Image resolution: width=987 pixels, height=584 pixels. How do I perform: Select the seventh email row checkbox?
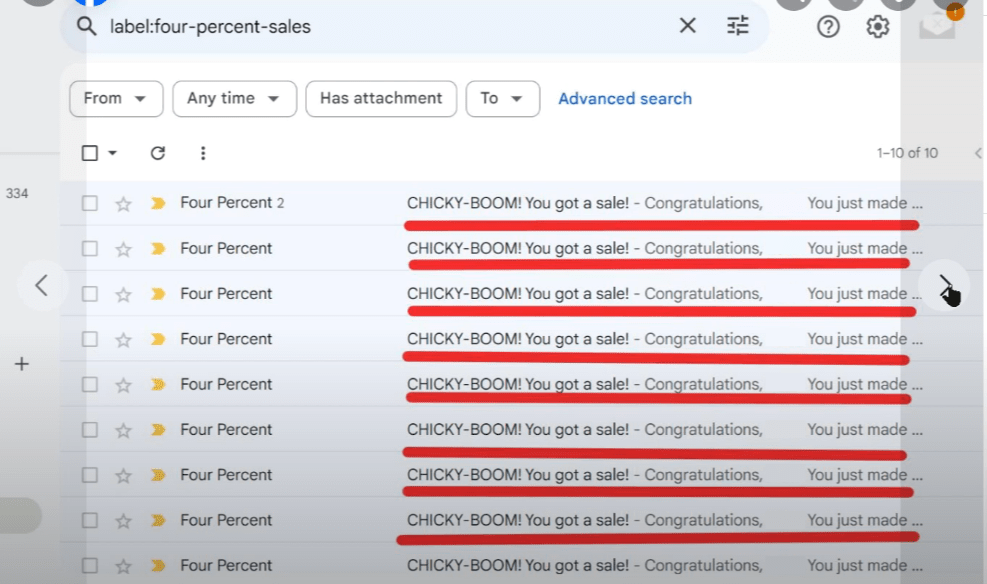tap(89, 475)
